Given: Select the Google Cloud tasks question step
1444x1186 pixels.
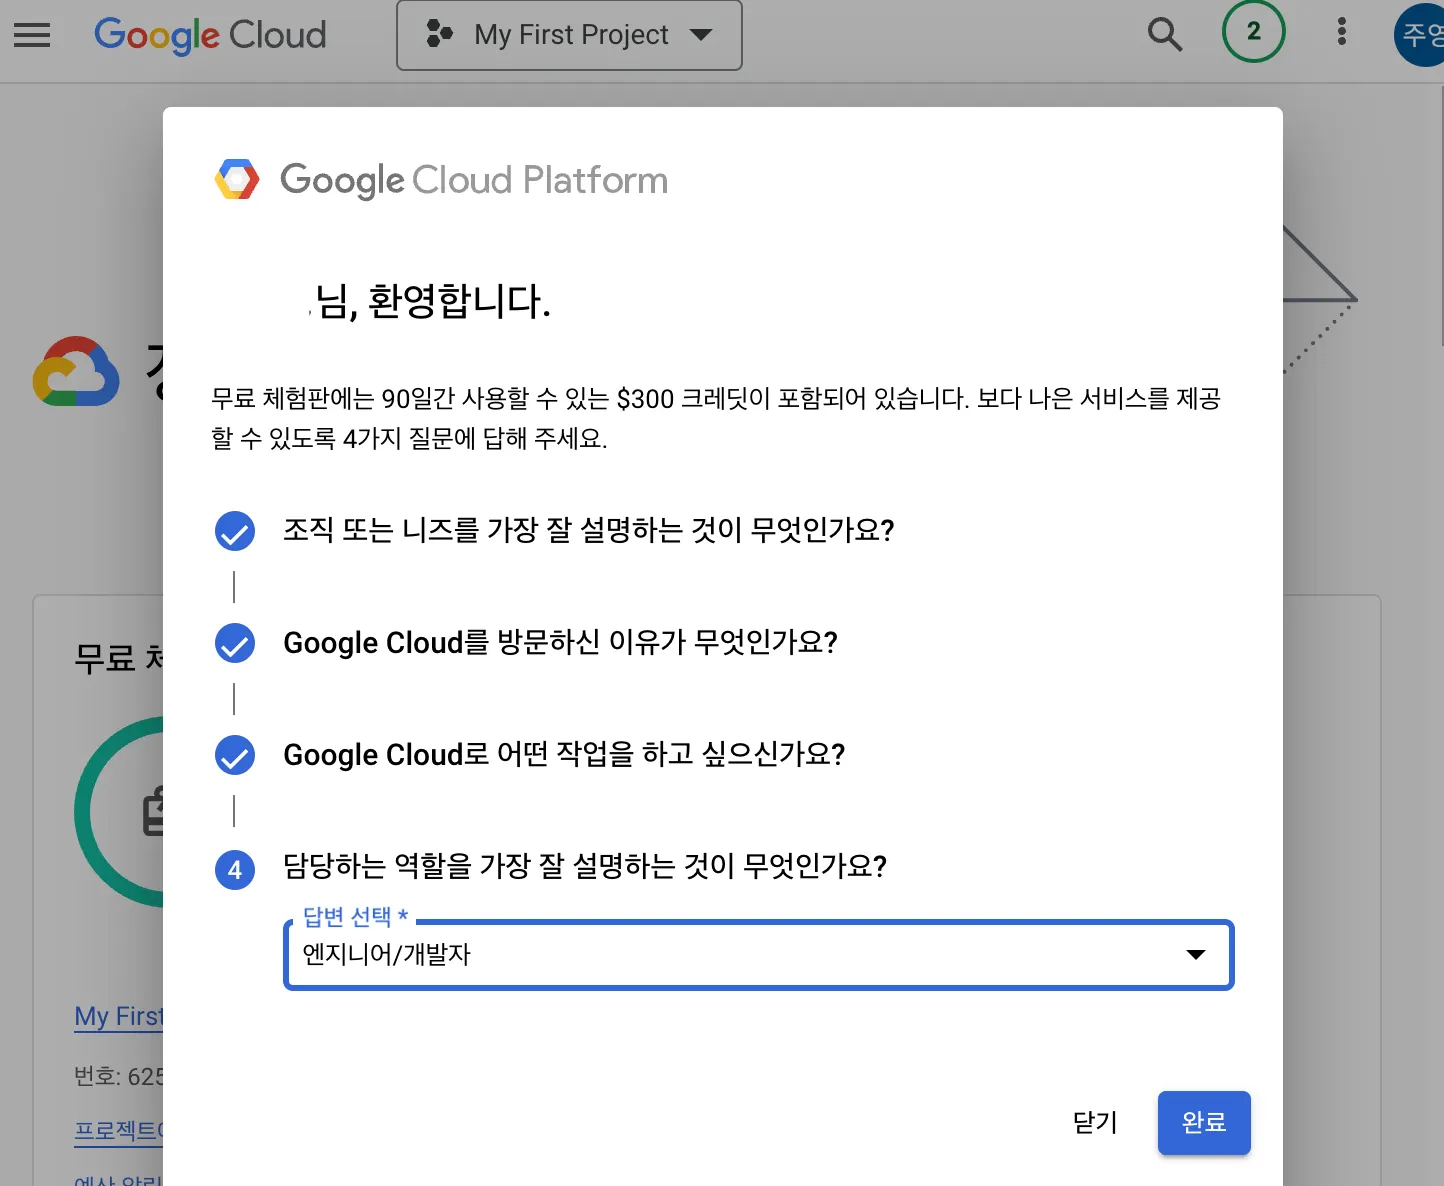Looking at the screenshot, I should tap(564, 754).
